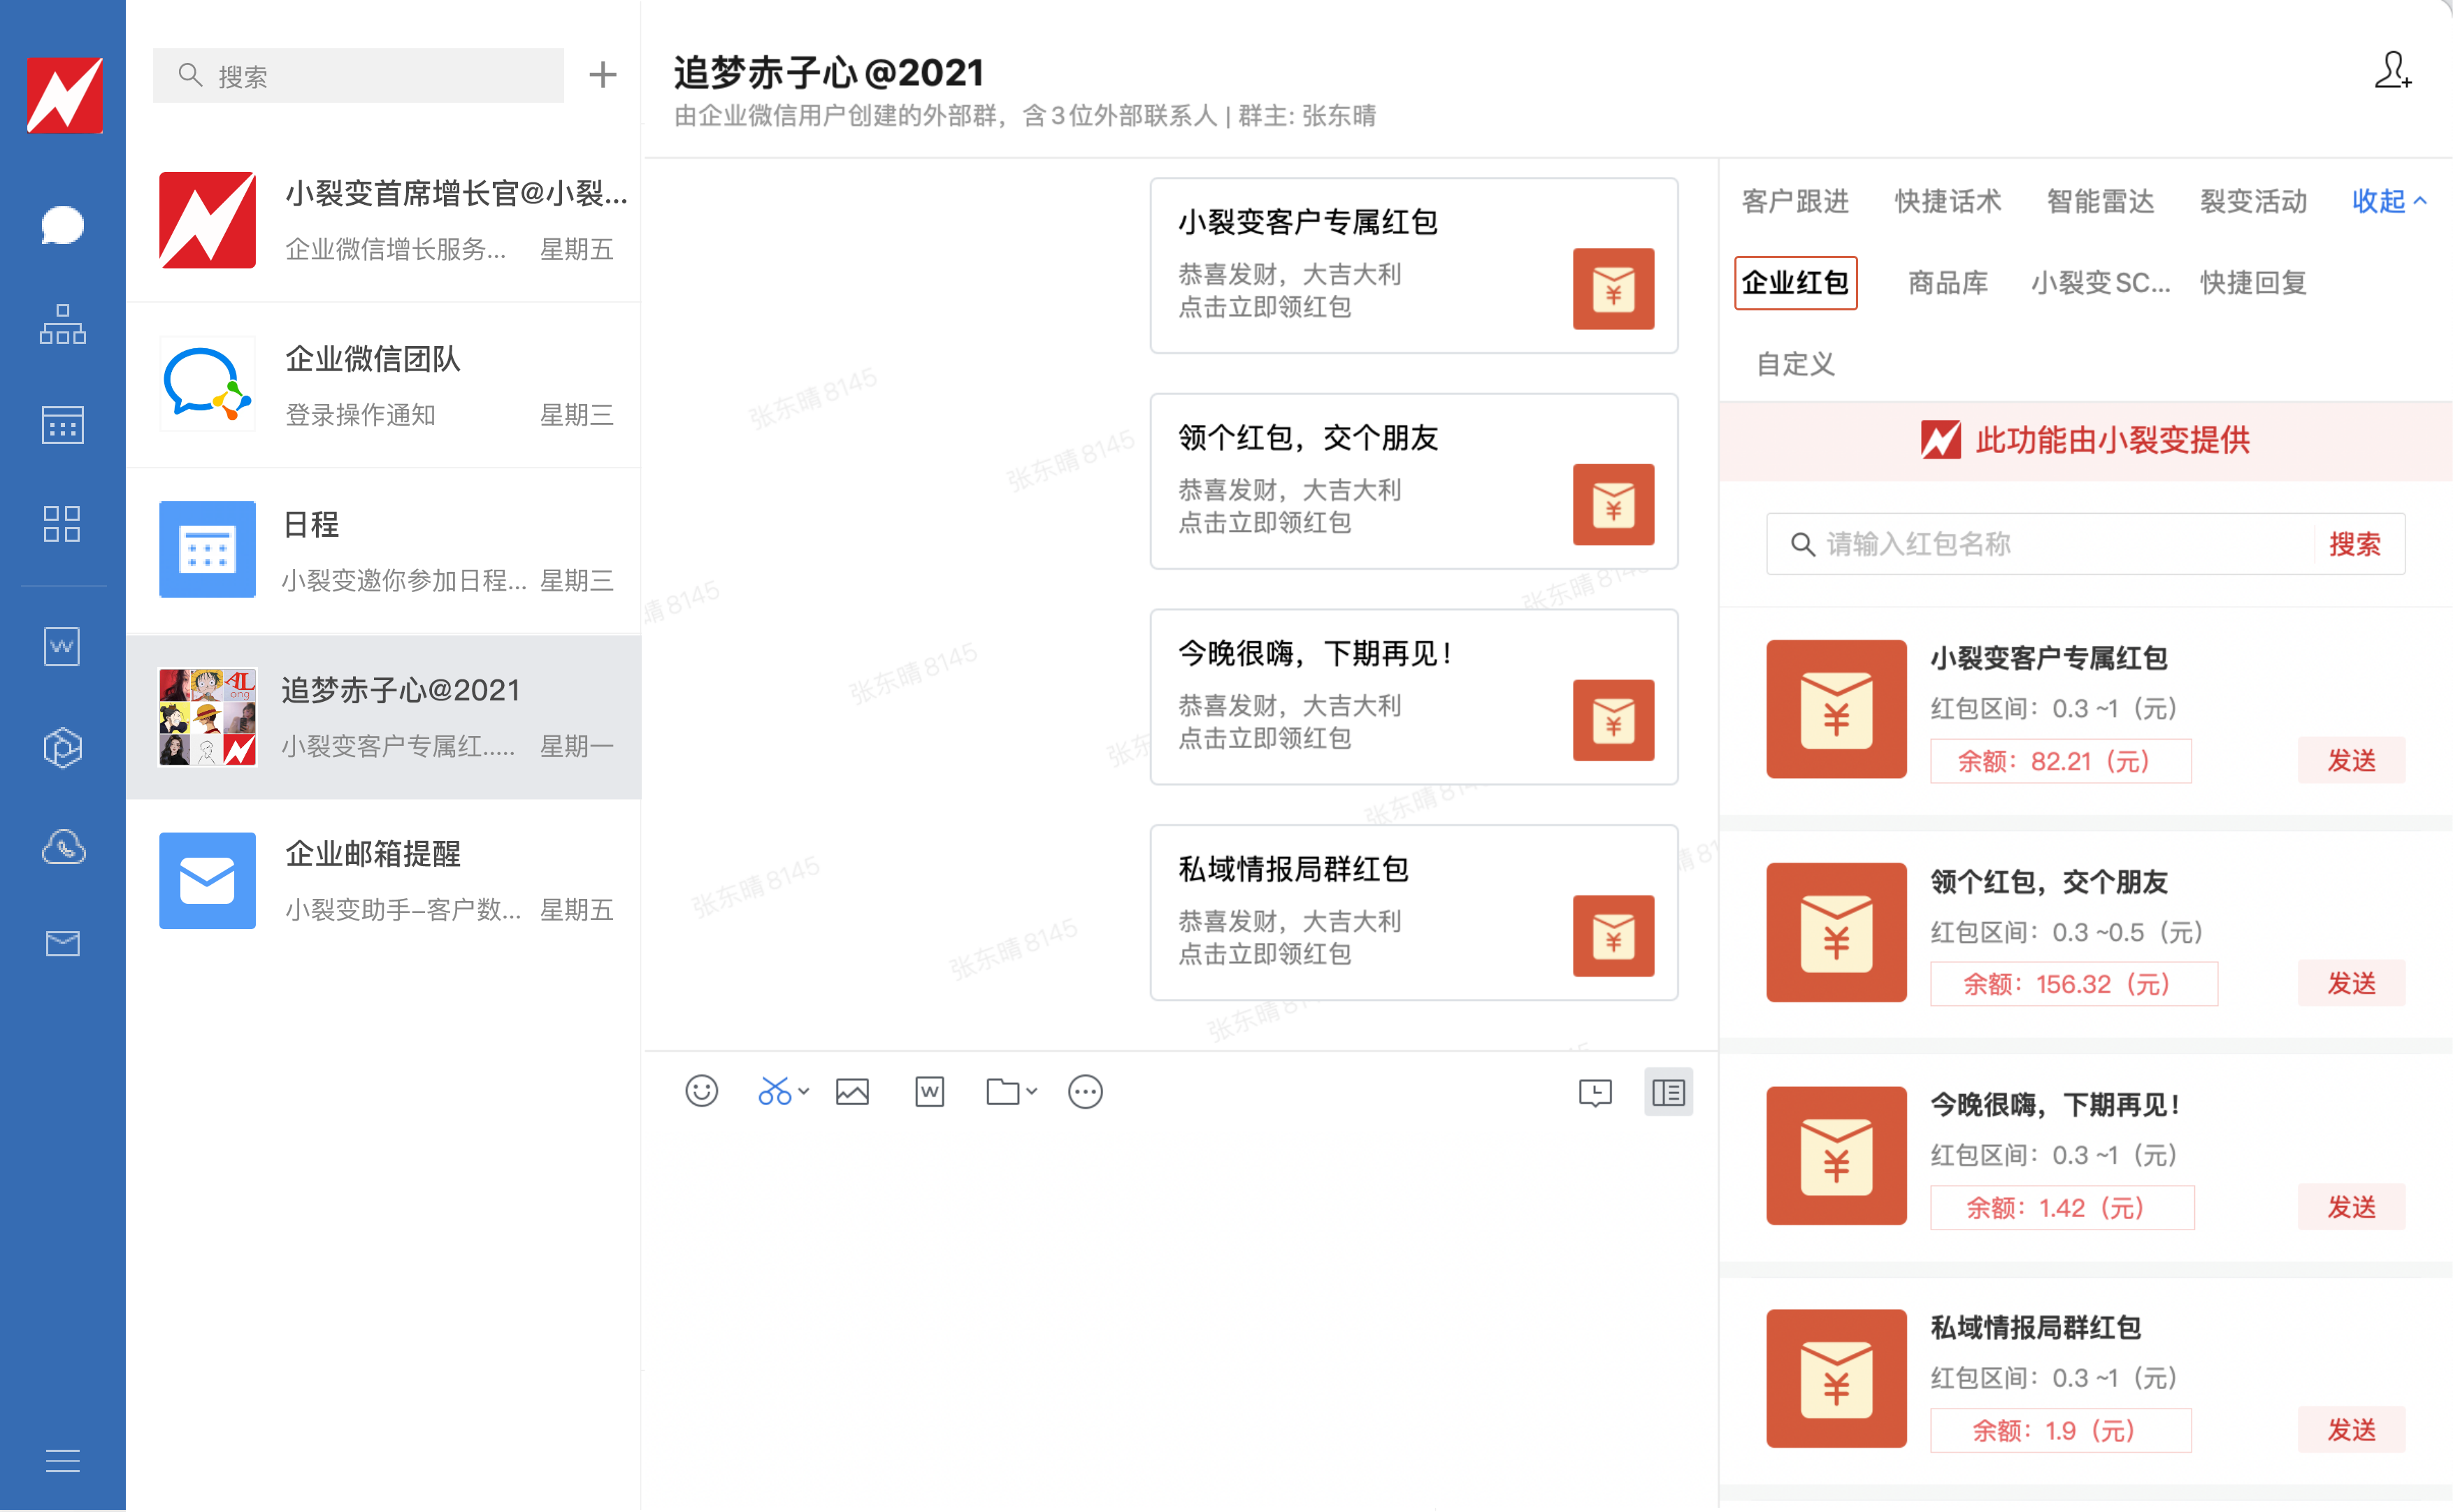Click the 私域情报局群红包 envelope icon in panel
The image size is (2453, 1512).
pyautogui.click(x=1836, y=1378)
